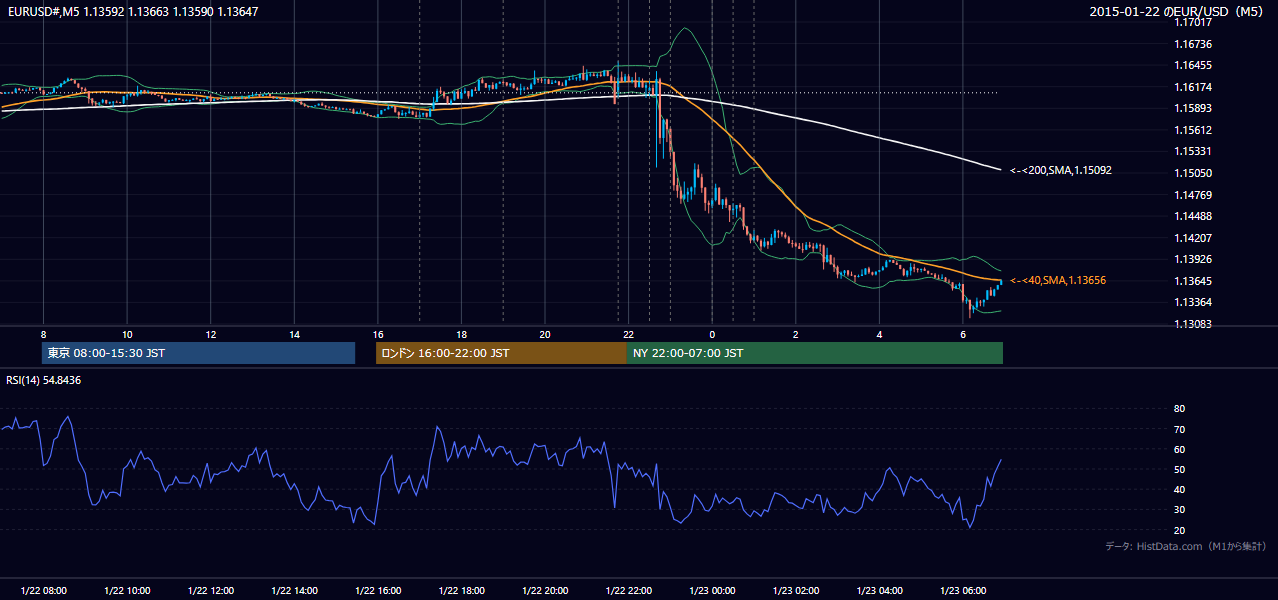Click hour label 18 under price chart
The width and height of the screenshot is (1278, 600).
pos(461,334)
